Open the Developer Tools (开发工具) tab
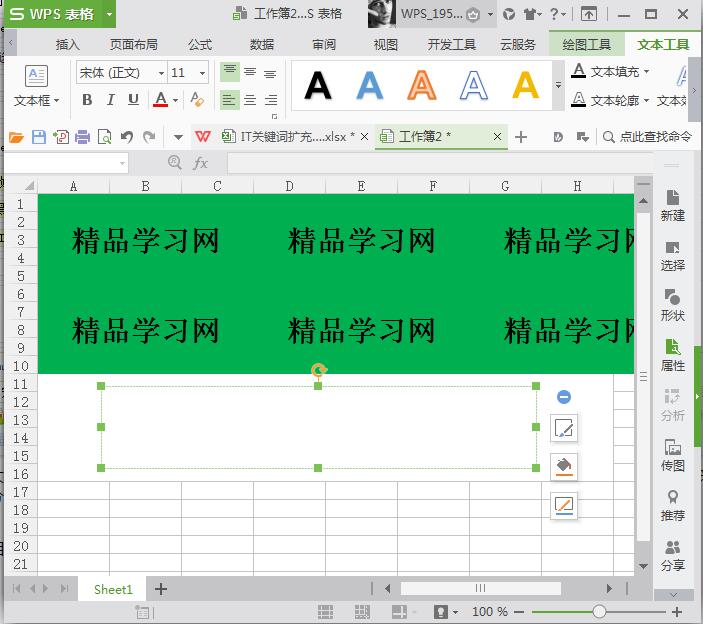The image size is (703, 624). (451, 44)
